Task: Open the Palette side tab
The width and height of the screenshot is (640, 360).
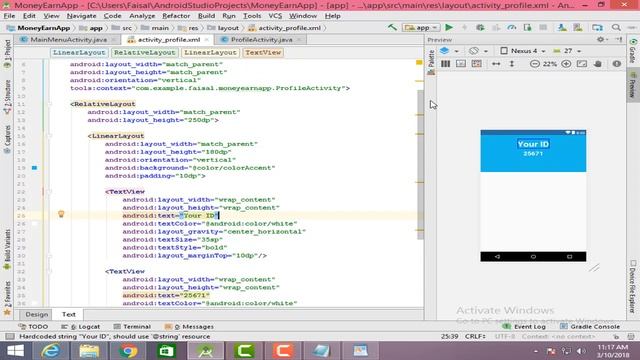Action: [431, 62]
